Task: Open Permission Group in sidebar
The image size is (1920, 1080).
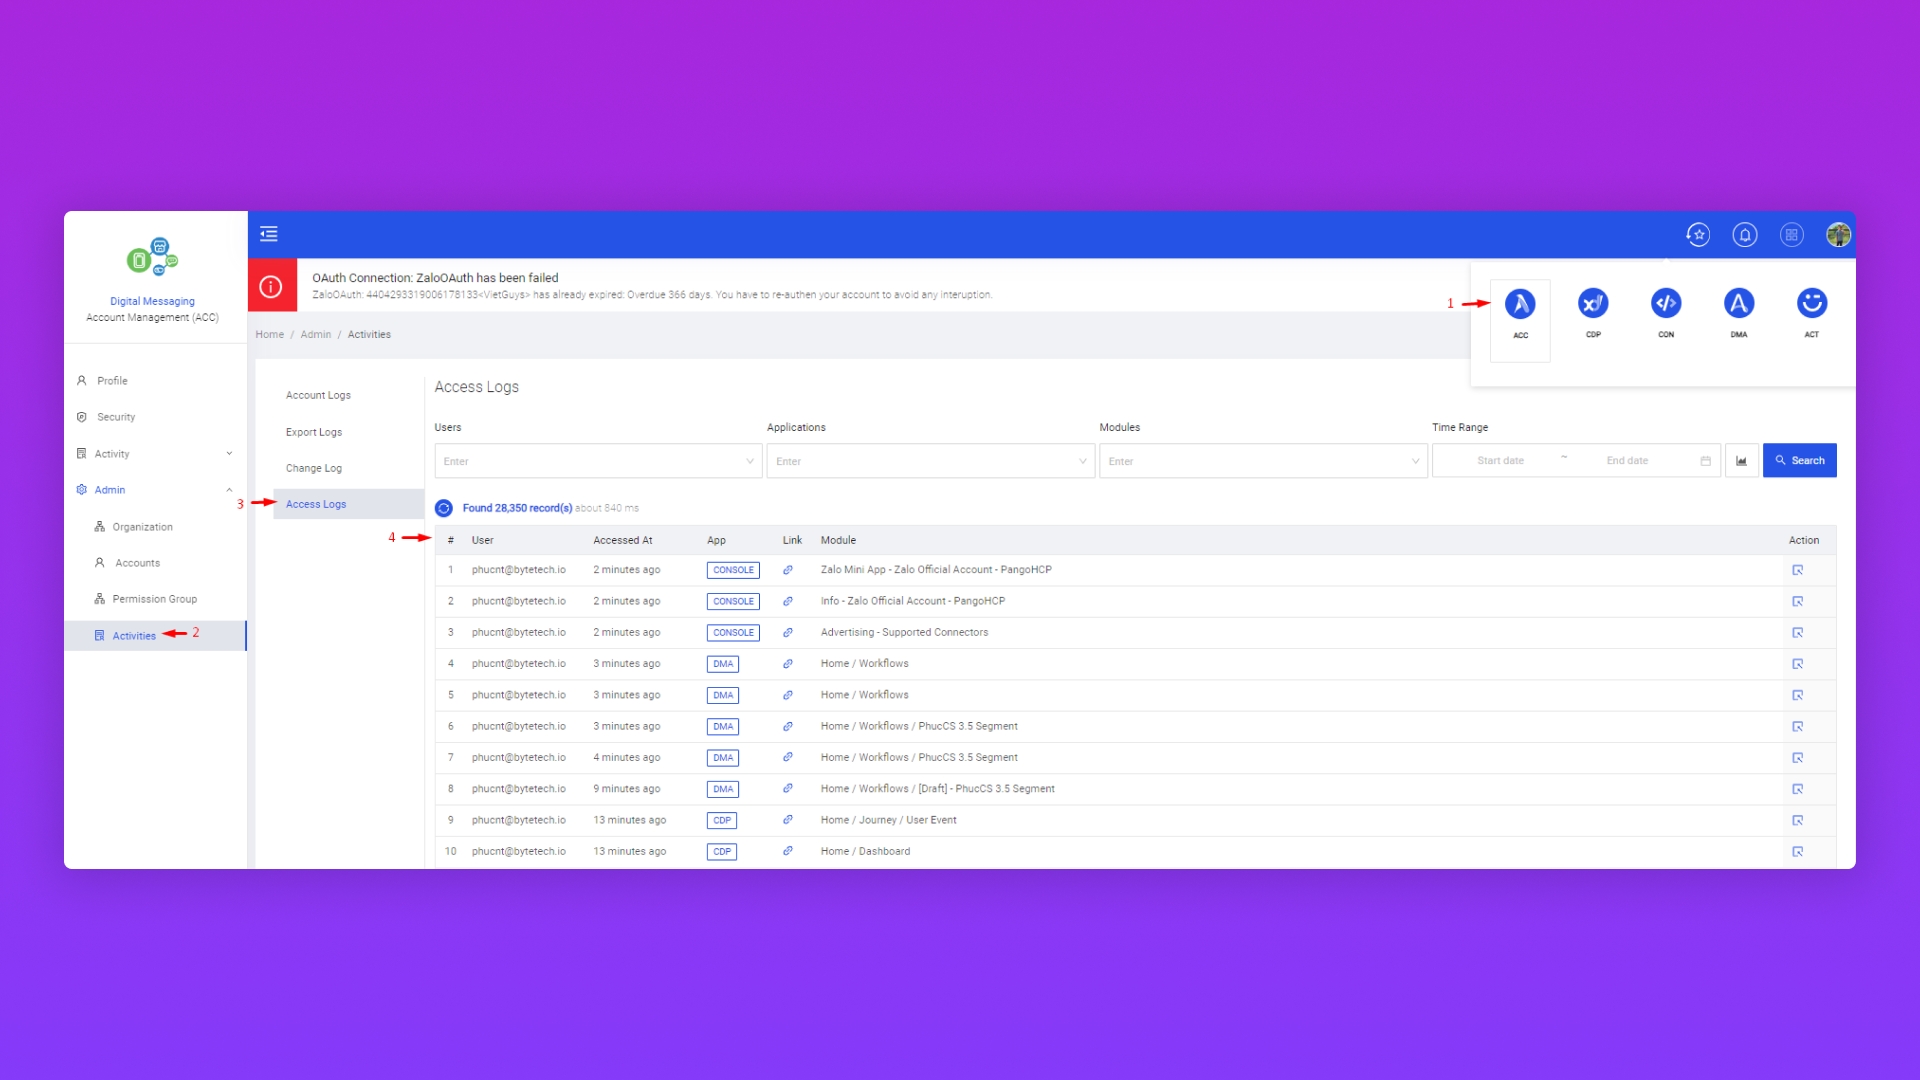Action: (x=154, y=599)
